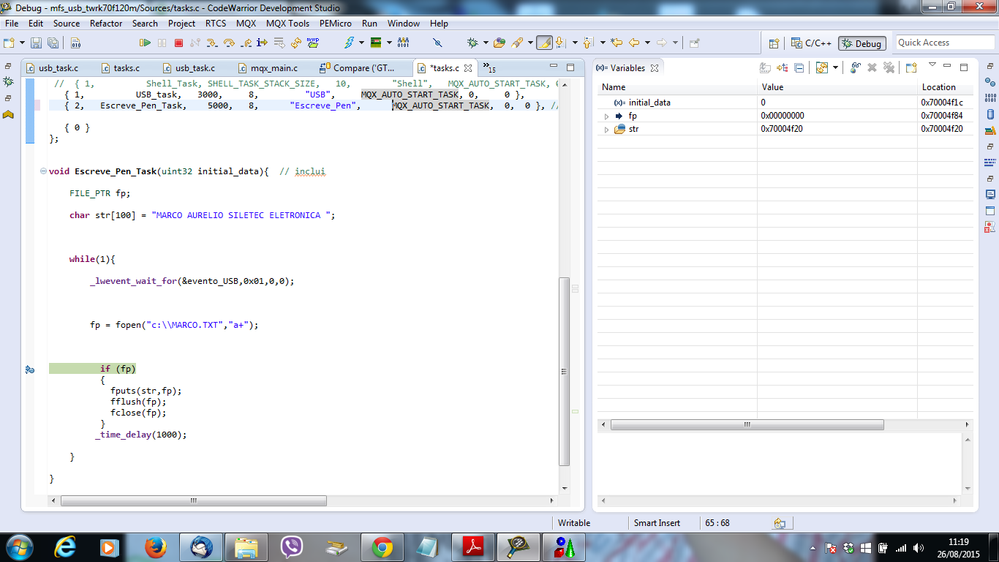Select the Debug perspective button

pos(862,43)
